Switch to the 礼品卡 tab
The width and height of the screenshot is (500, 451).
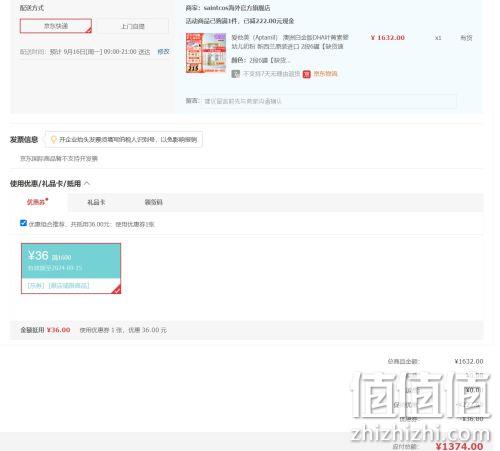pos(96,202)
